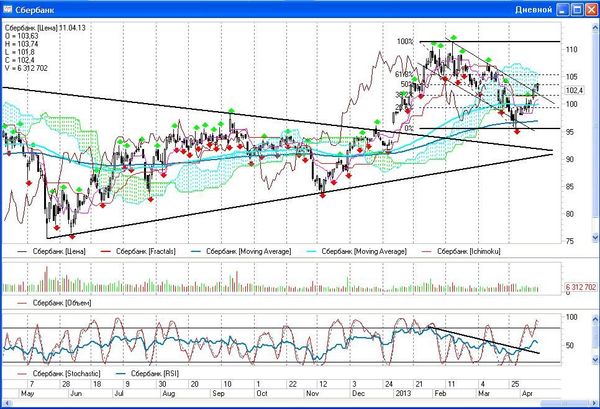Click the price panel's lower scroll arrow
The width and height of the screenshot is (600, 409).
(595, 238)
